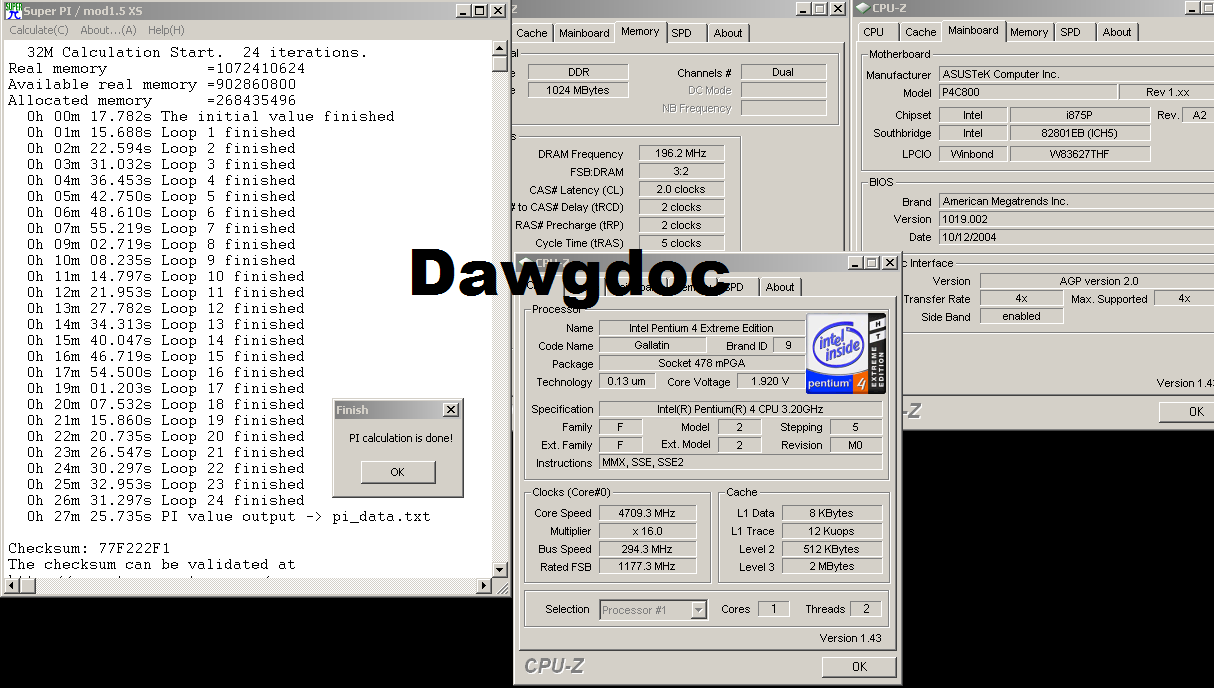Click the PI value output pi_data.txt line

229,516
